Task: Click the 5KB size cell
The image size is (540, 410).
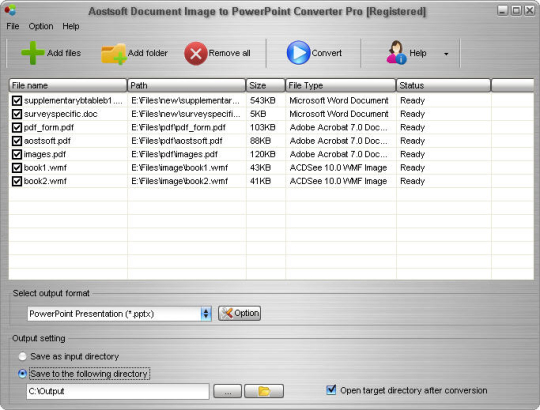Action: click(258, 114)
